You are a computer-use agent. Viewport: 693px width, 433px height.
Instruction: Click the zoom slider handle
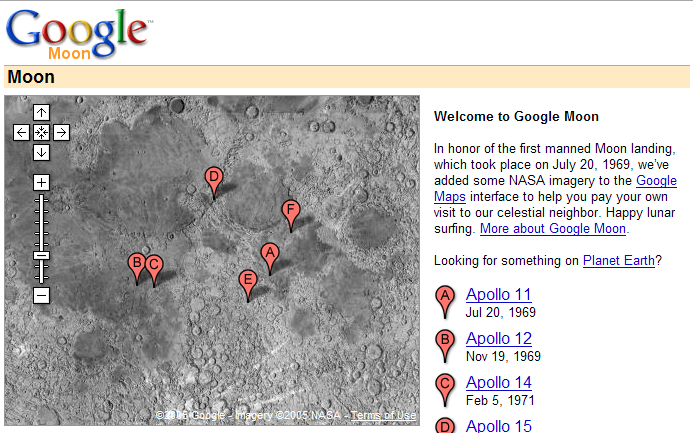click(41, 255)
